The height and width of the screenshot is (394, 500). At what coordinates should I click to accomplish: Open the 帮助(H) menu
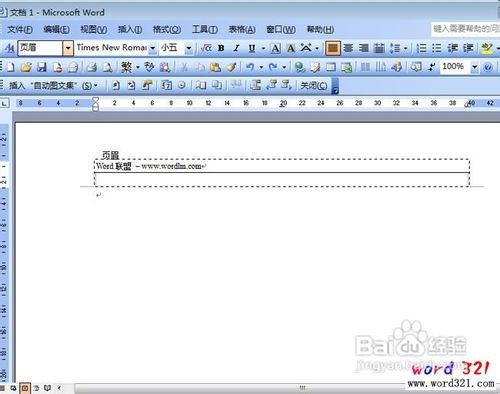320,30
